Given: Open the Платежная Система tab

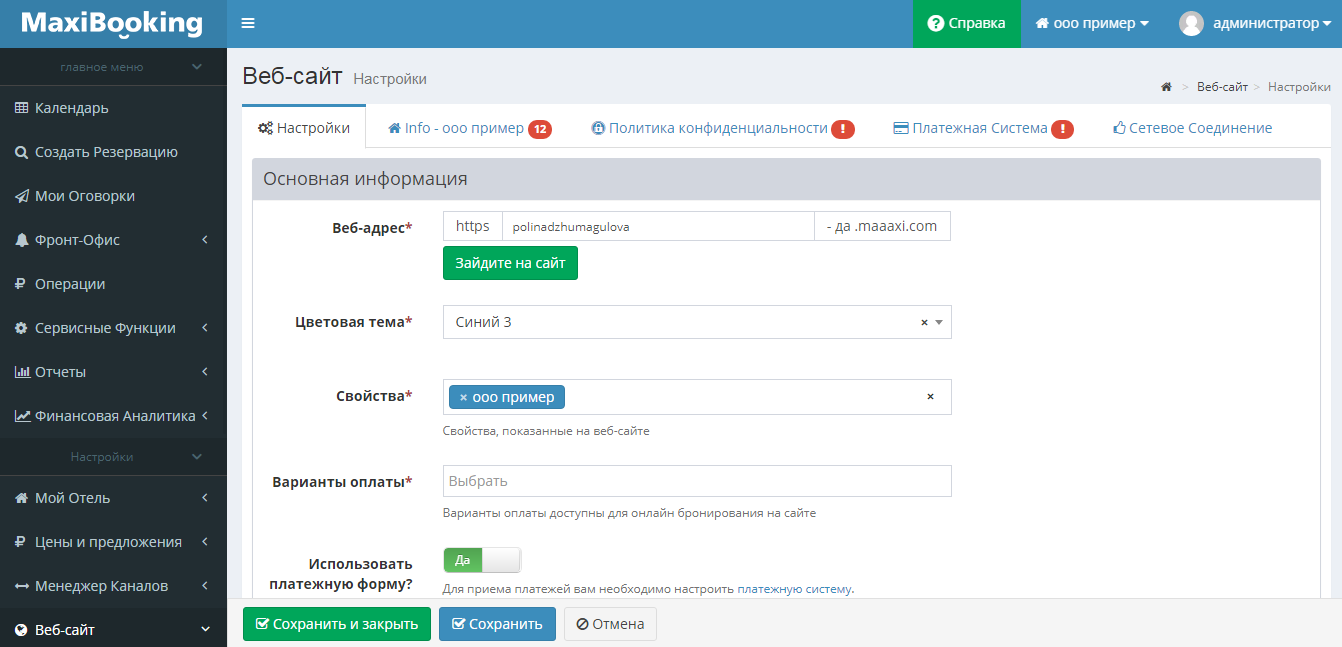Looking at the screenshot, I should tap(982, 128).
